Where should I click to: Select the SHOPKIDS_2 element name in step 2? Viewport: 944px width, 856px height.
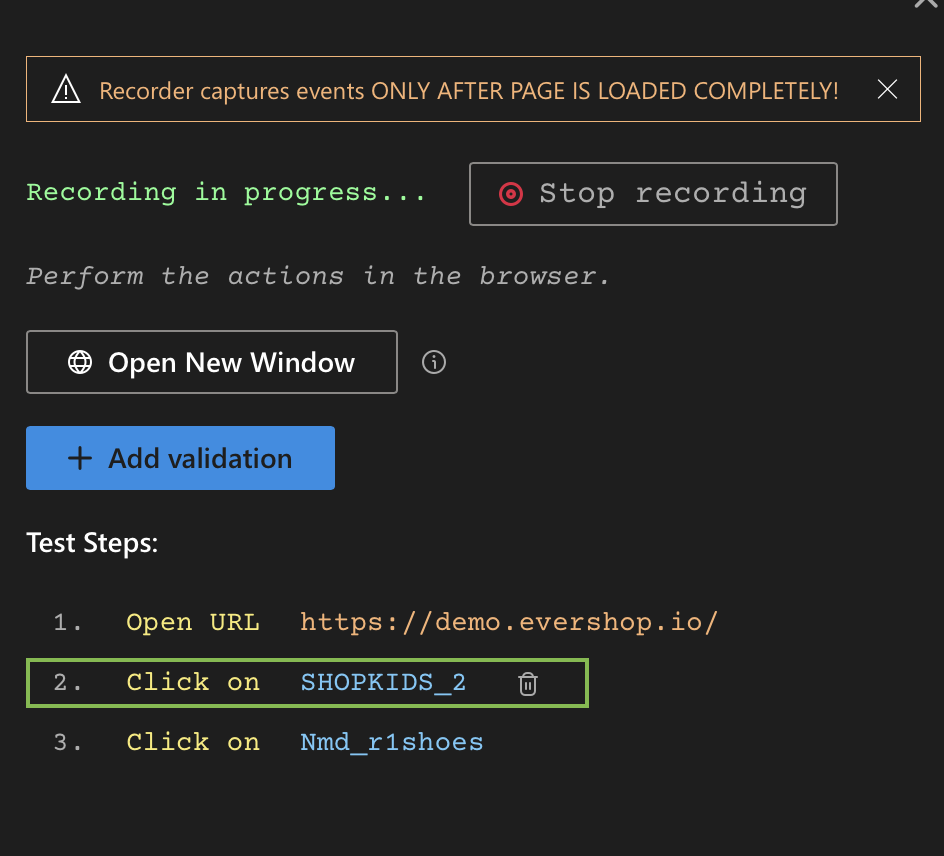[x=383, y=683]
